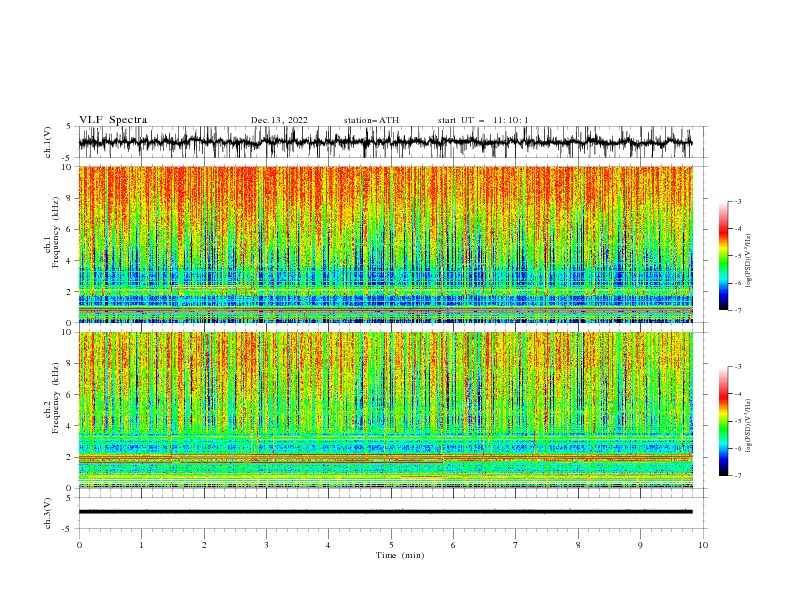Click the "0" time axis tick label
Screen dimensions: 792x612
tap(79, 545)
